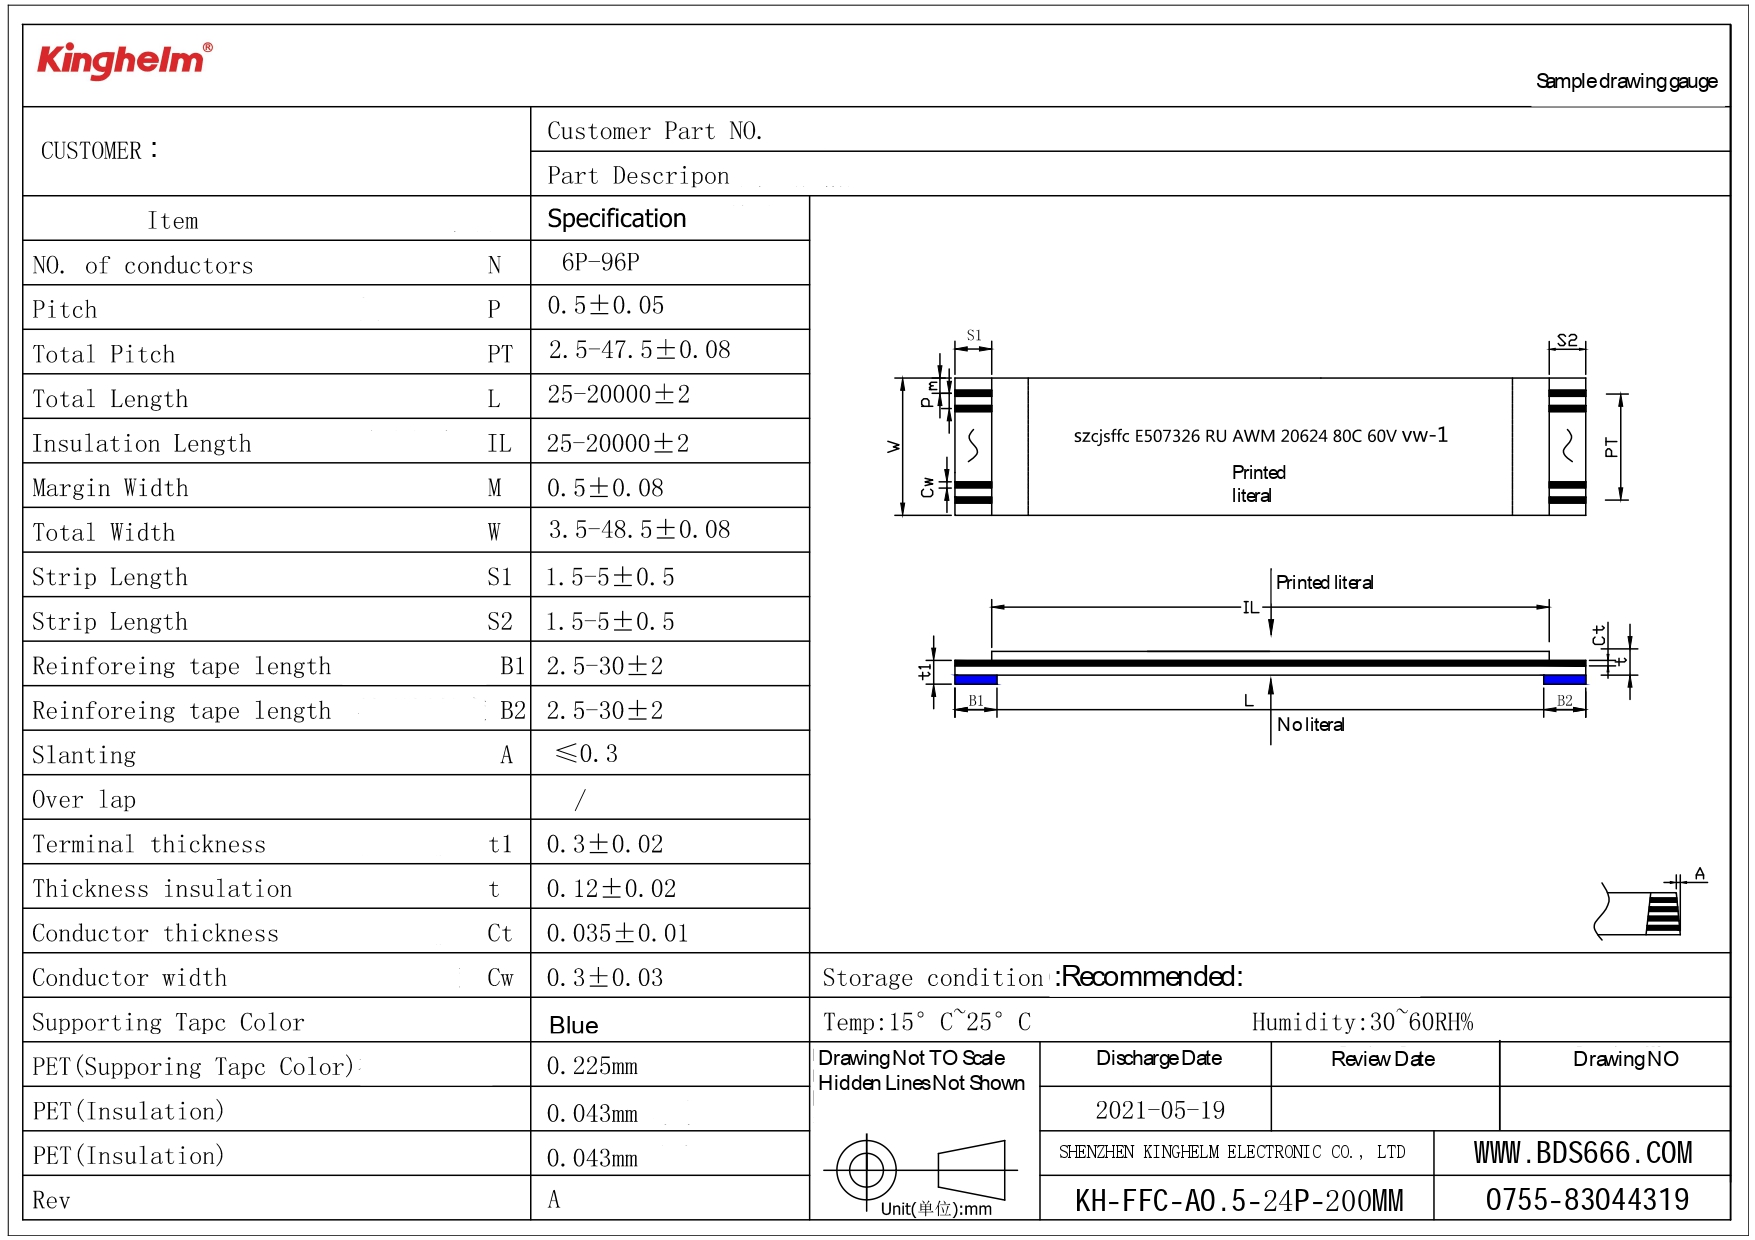The height and width of the screenshot is (1240, 1755).
Task: Click the Cw value '0.3±0.03'
Action: [x=605, y=978]
